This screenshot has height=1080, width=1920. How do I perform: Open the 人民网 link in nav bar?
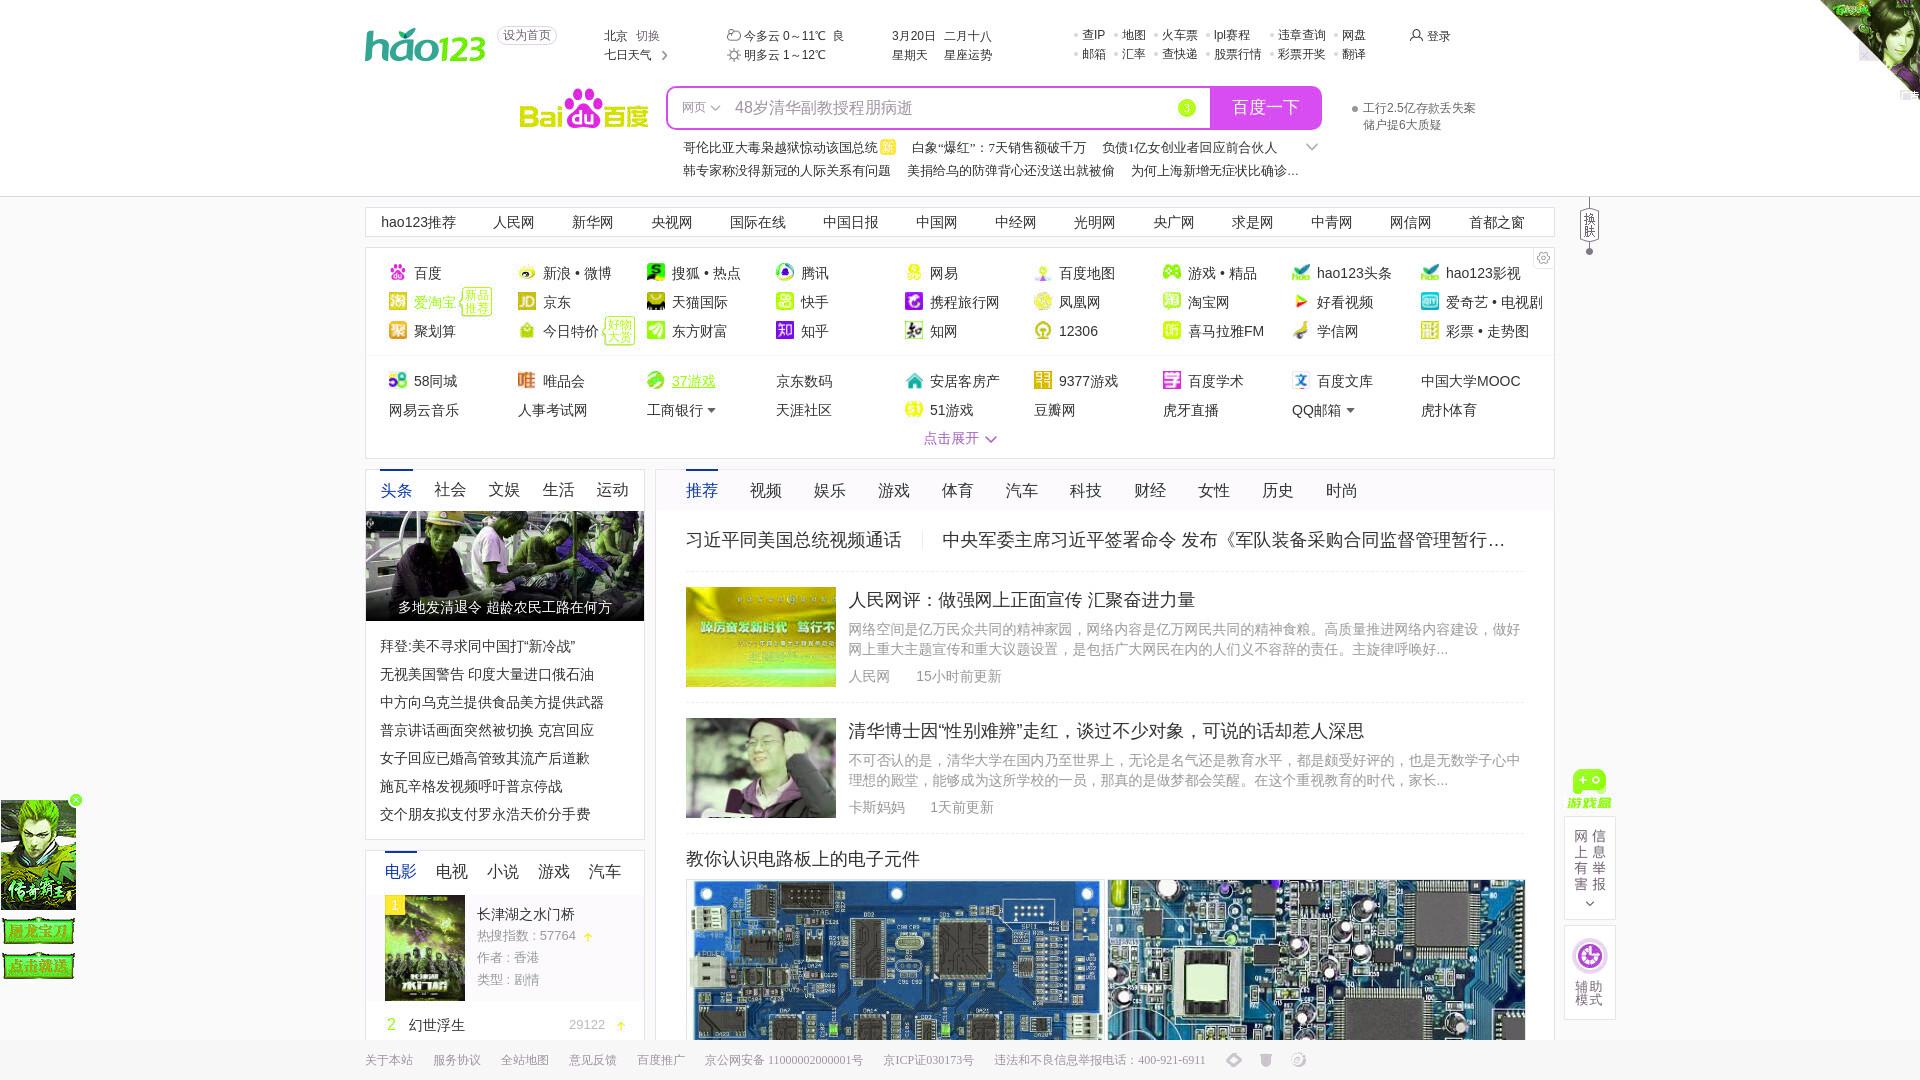click(513, 222)
